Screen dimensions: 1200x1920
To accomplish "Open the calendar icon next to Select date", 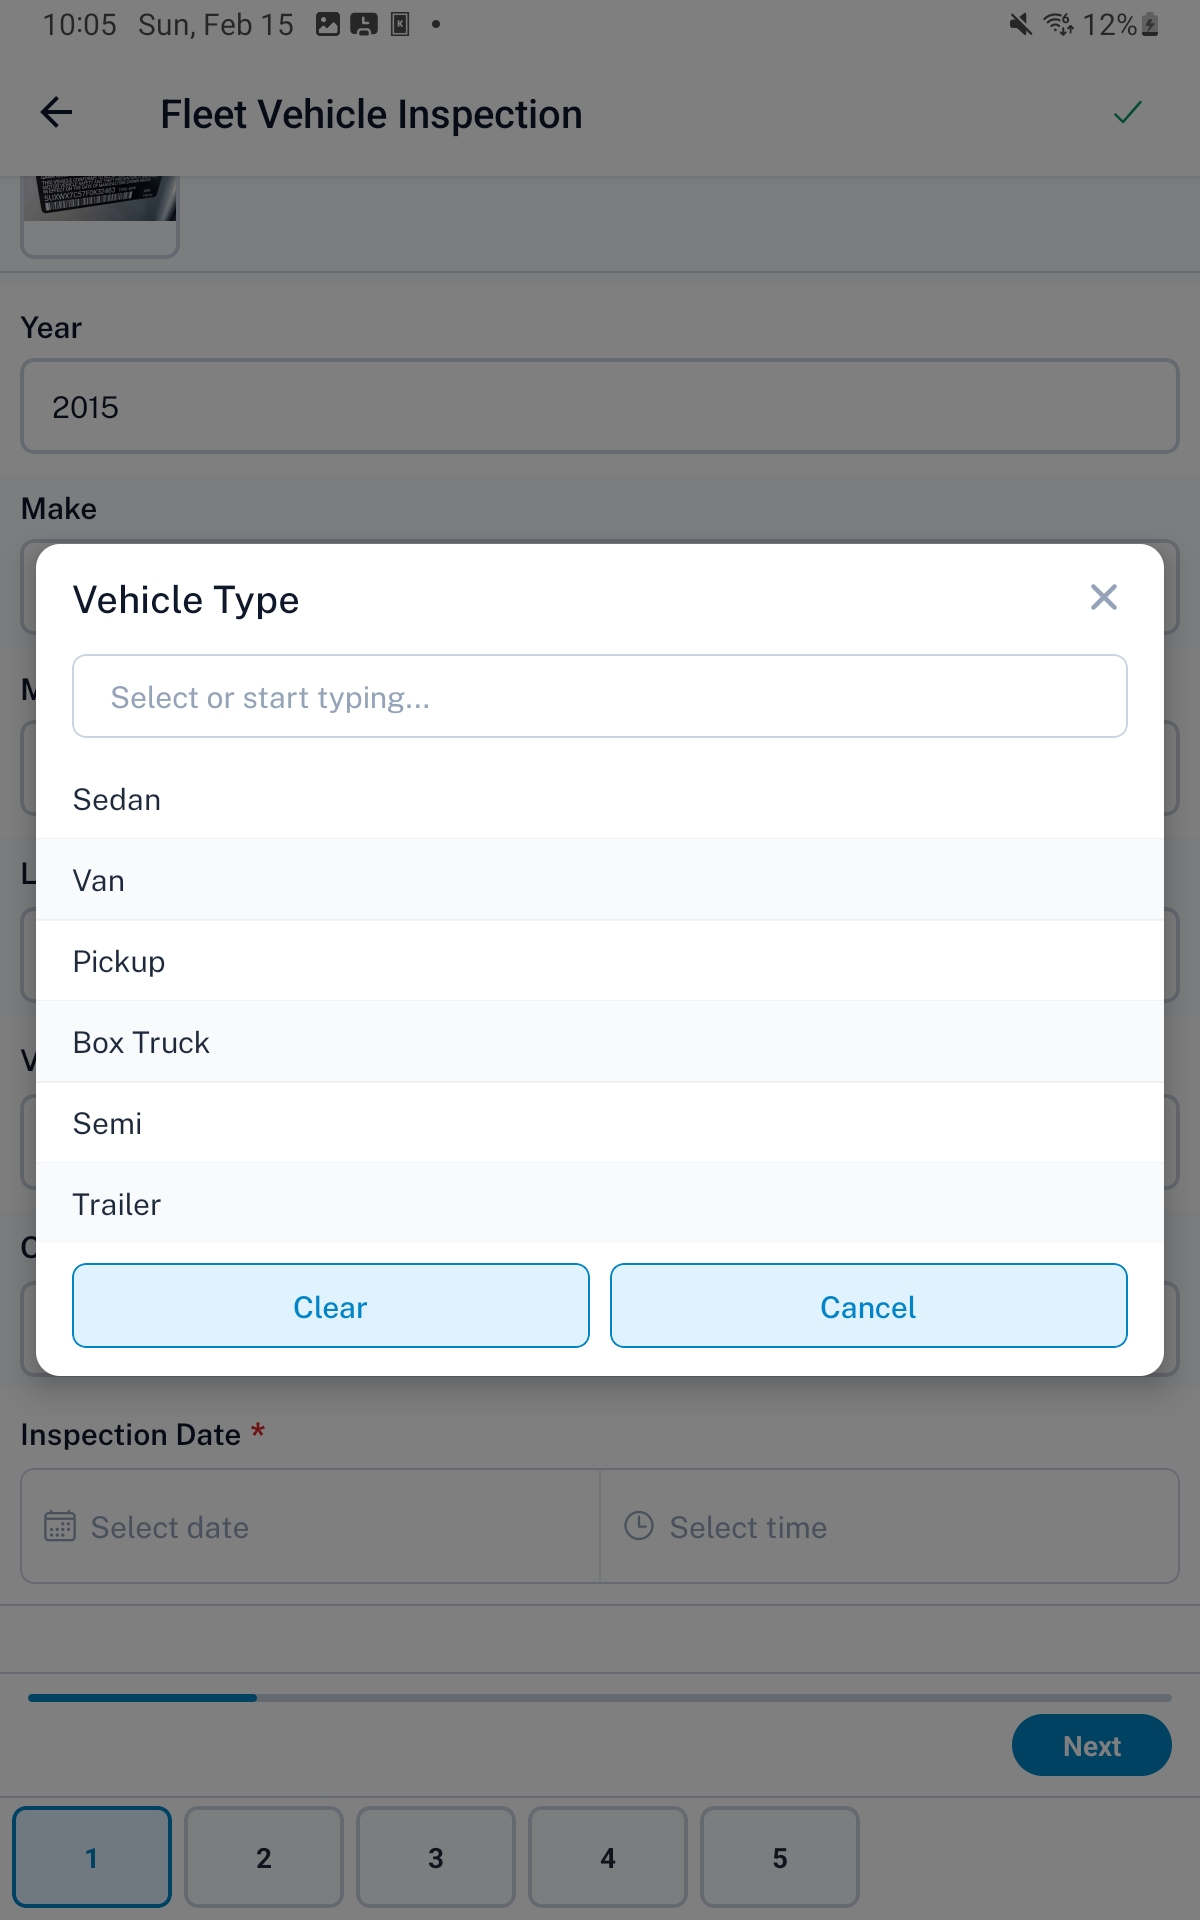I will pos(62,1526).
